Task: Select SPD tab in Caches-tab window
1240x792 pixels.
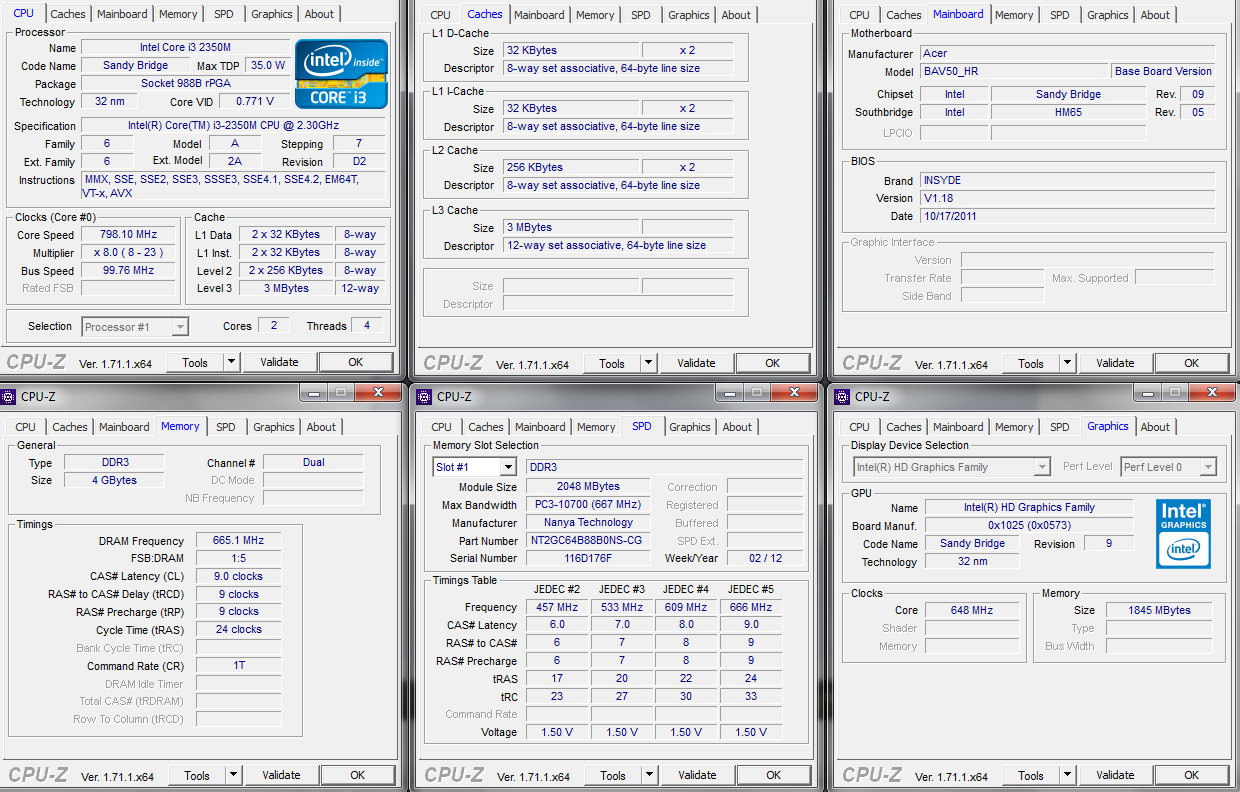Action: tap(641, 15)
